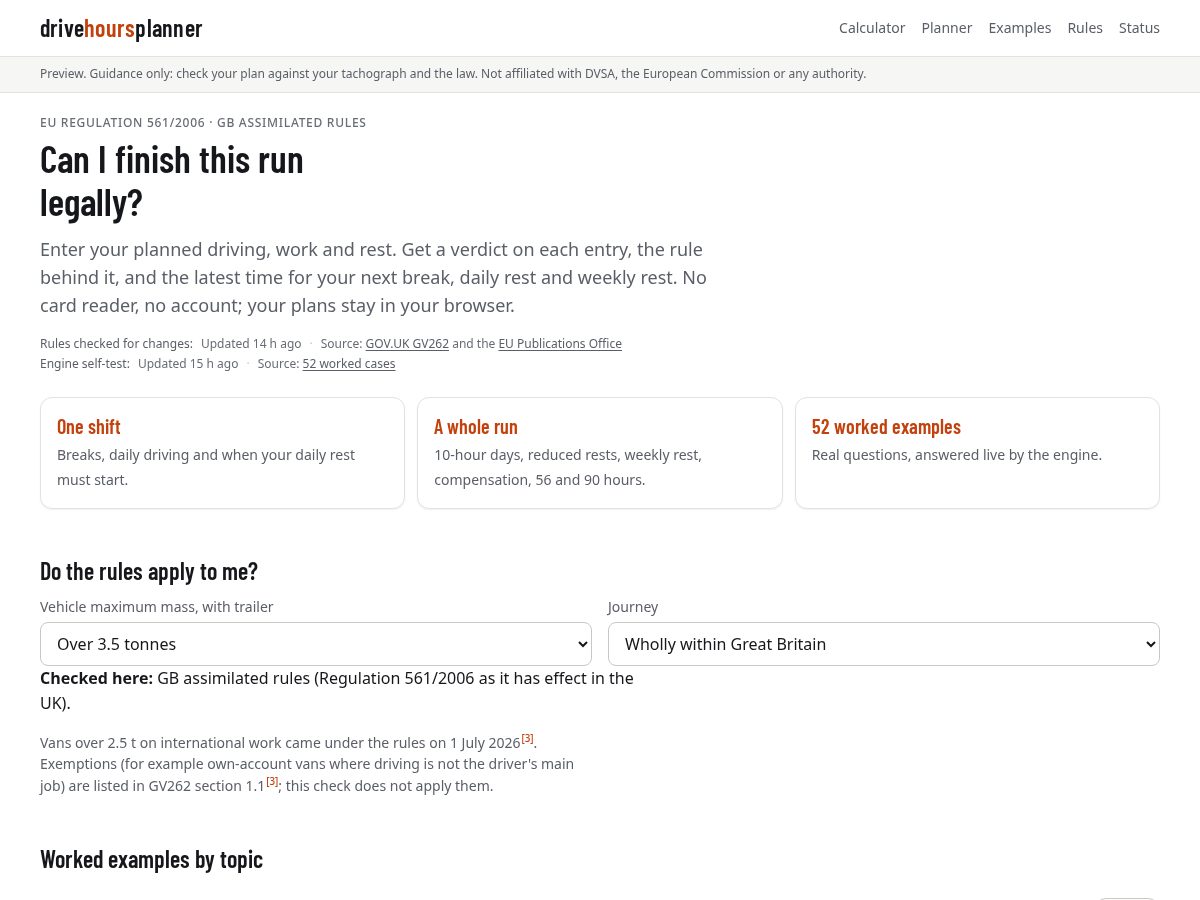Click the drivehoursplanner logo
The height and width of the screenshot is (900, 1200).
(121, 28)
